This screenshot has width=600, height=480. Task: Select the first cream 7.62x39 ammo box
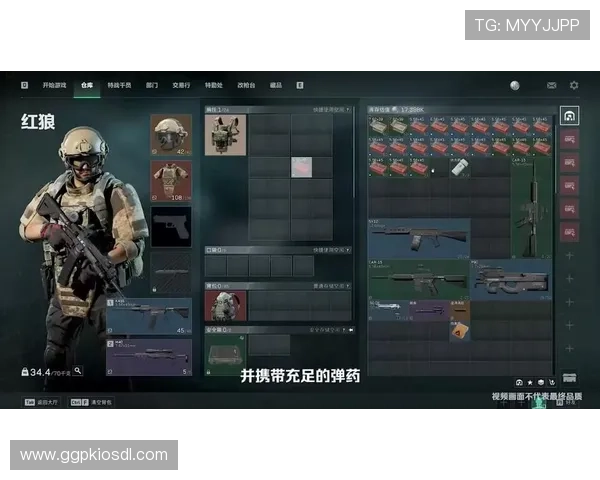(x=378, y=126)
